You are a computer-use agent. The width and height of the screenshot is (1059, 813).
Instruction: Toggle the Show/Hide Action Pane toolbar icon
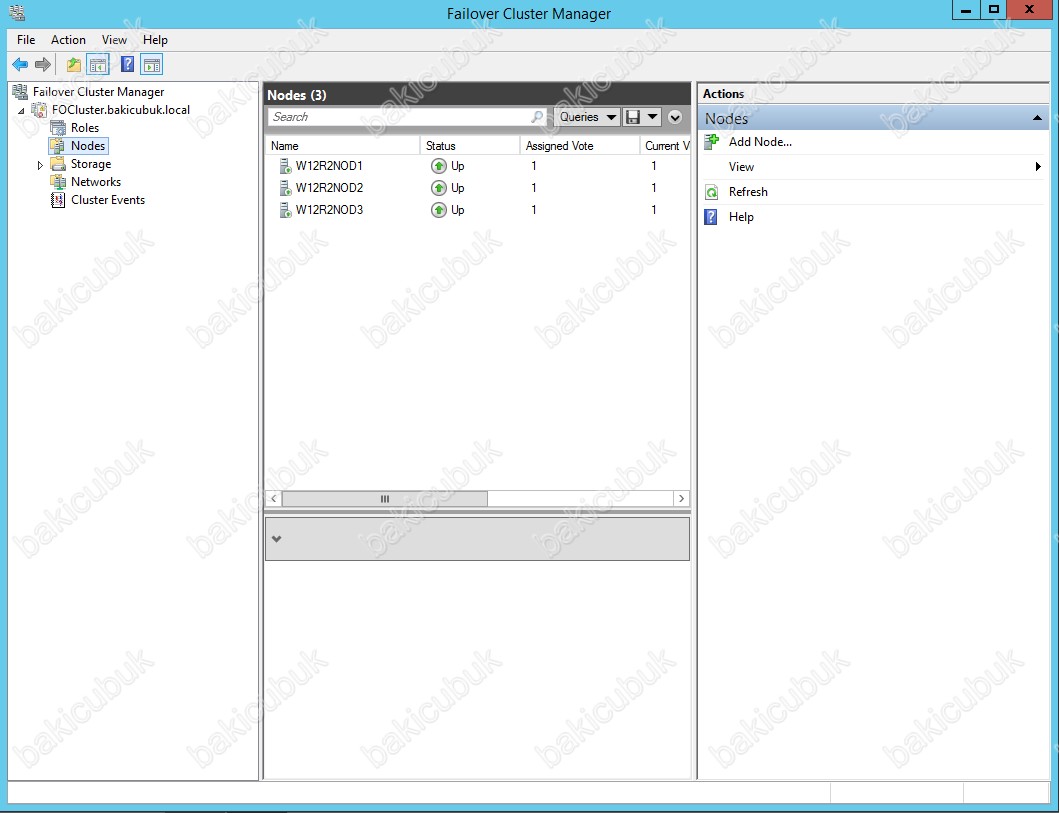click(152, 65)
